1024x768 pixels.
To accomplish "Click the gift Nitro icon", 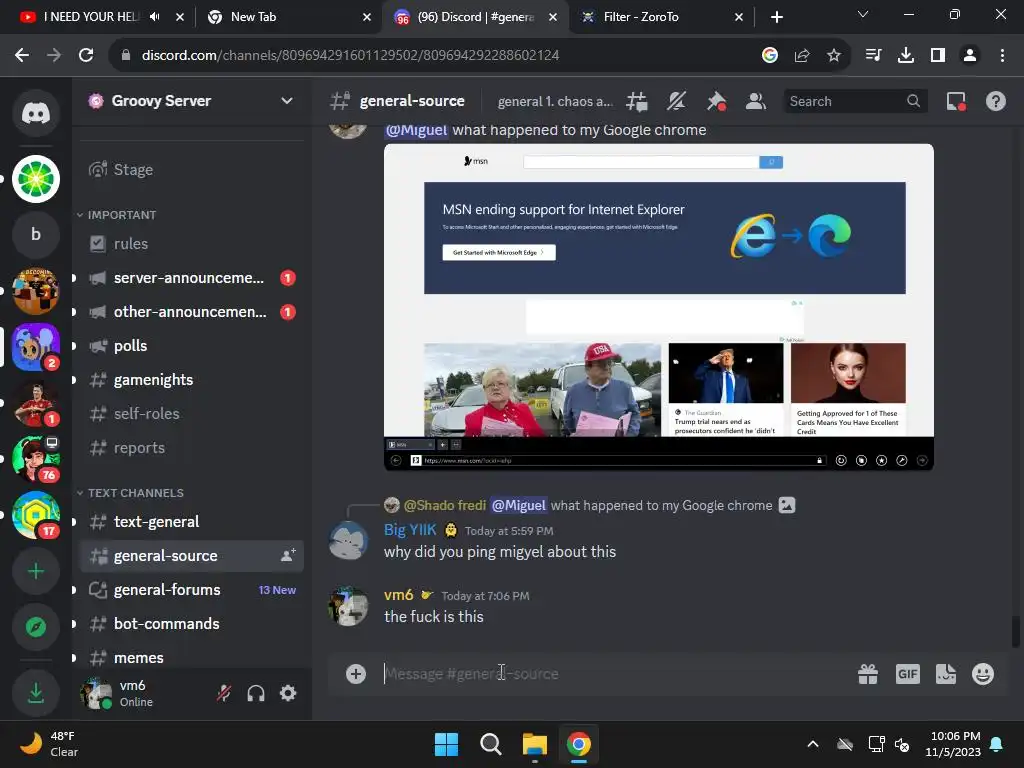I will [x=868, y=673].
